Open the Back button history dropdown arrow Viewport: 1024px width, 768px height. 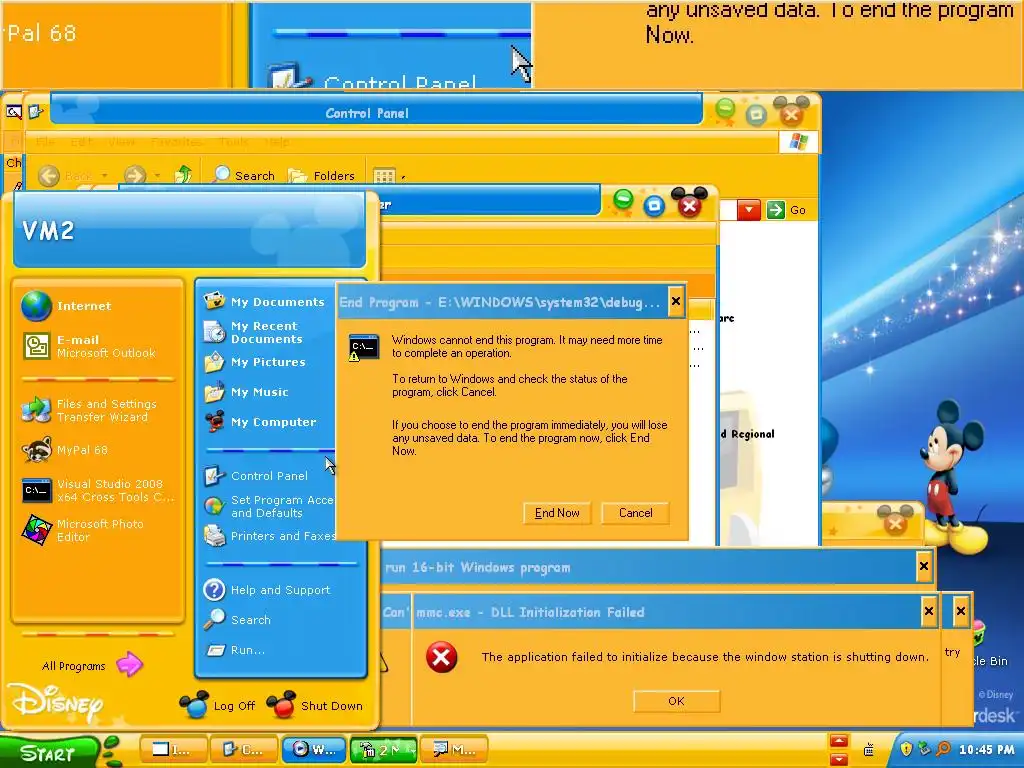[104, 176]
